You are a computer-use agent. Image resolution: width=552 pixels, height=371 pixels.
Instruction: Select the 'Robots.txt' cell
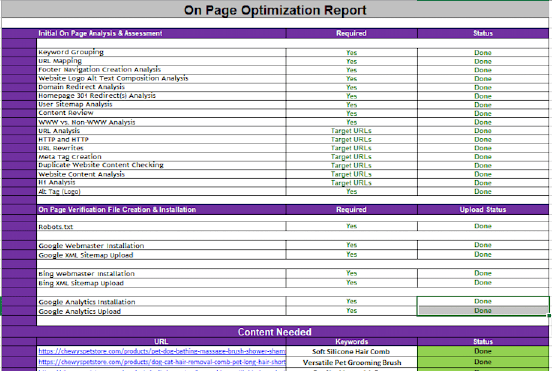162,226
